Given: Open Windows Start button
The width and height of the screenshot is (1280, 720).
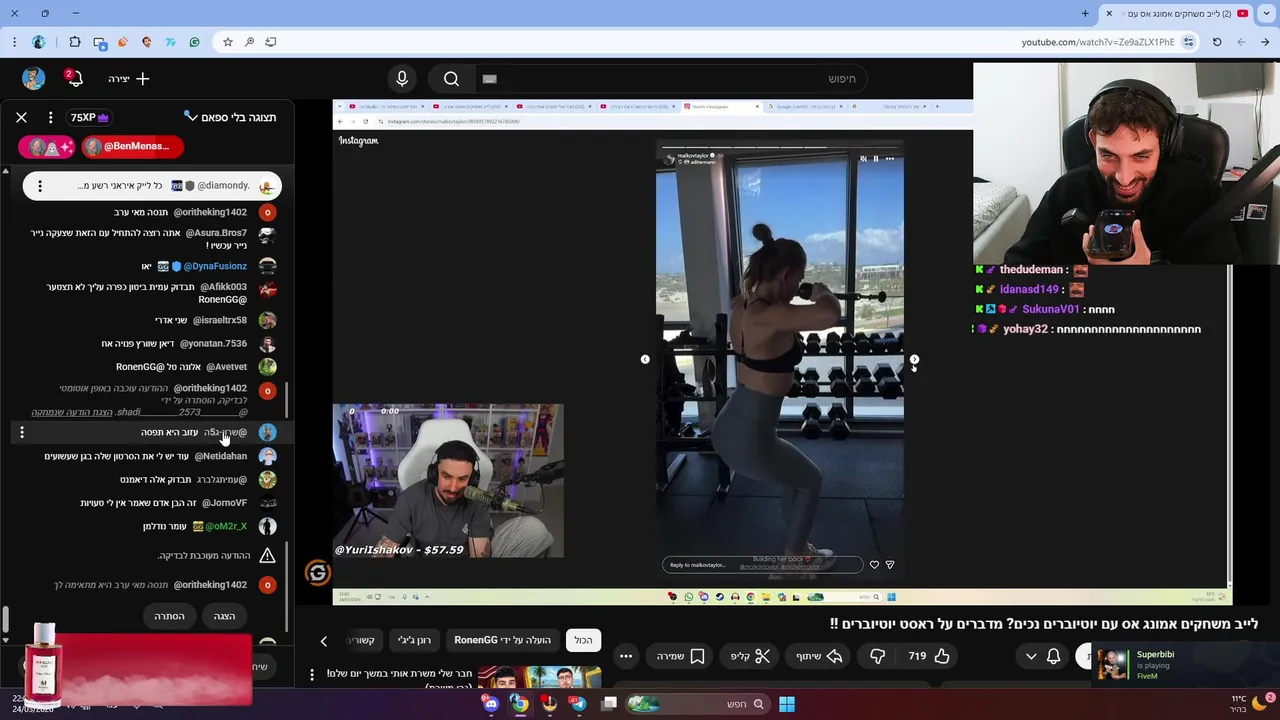Looking at the screenshot, I should point(787,704).
